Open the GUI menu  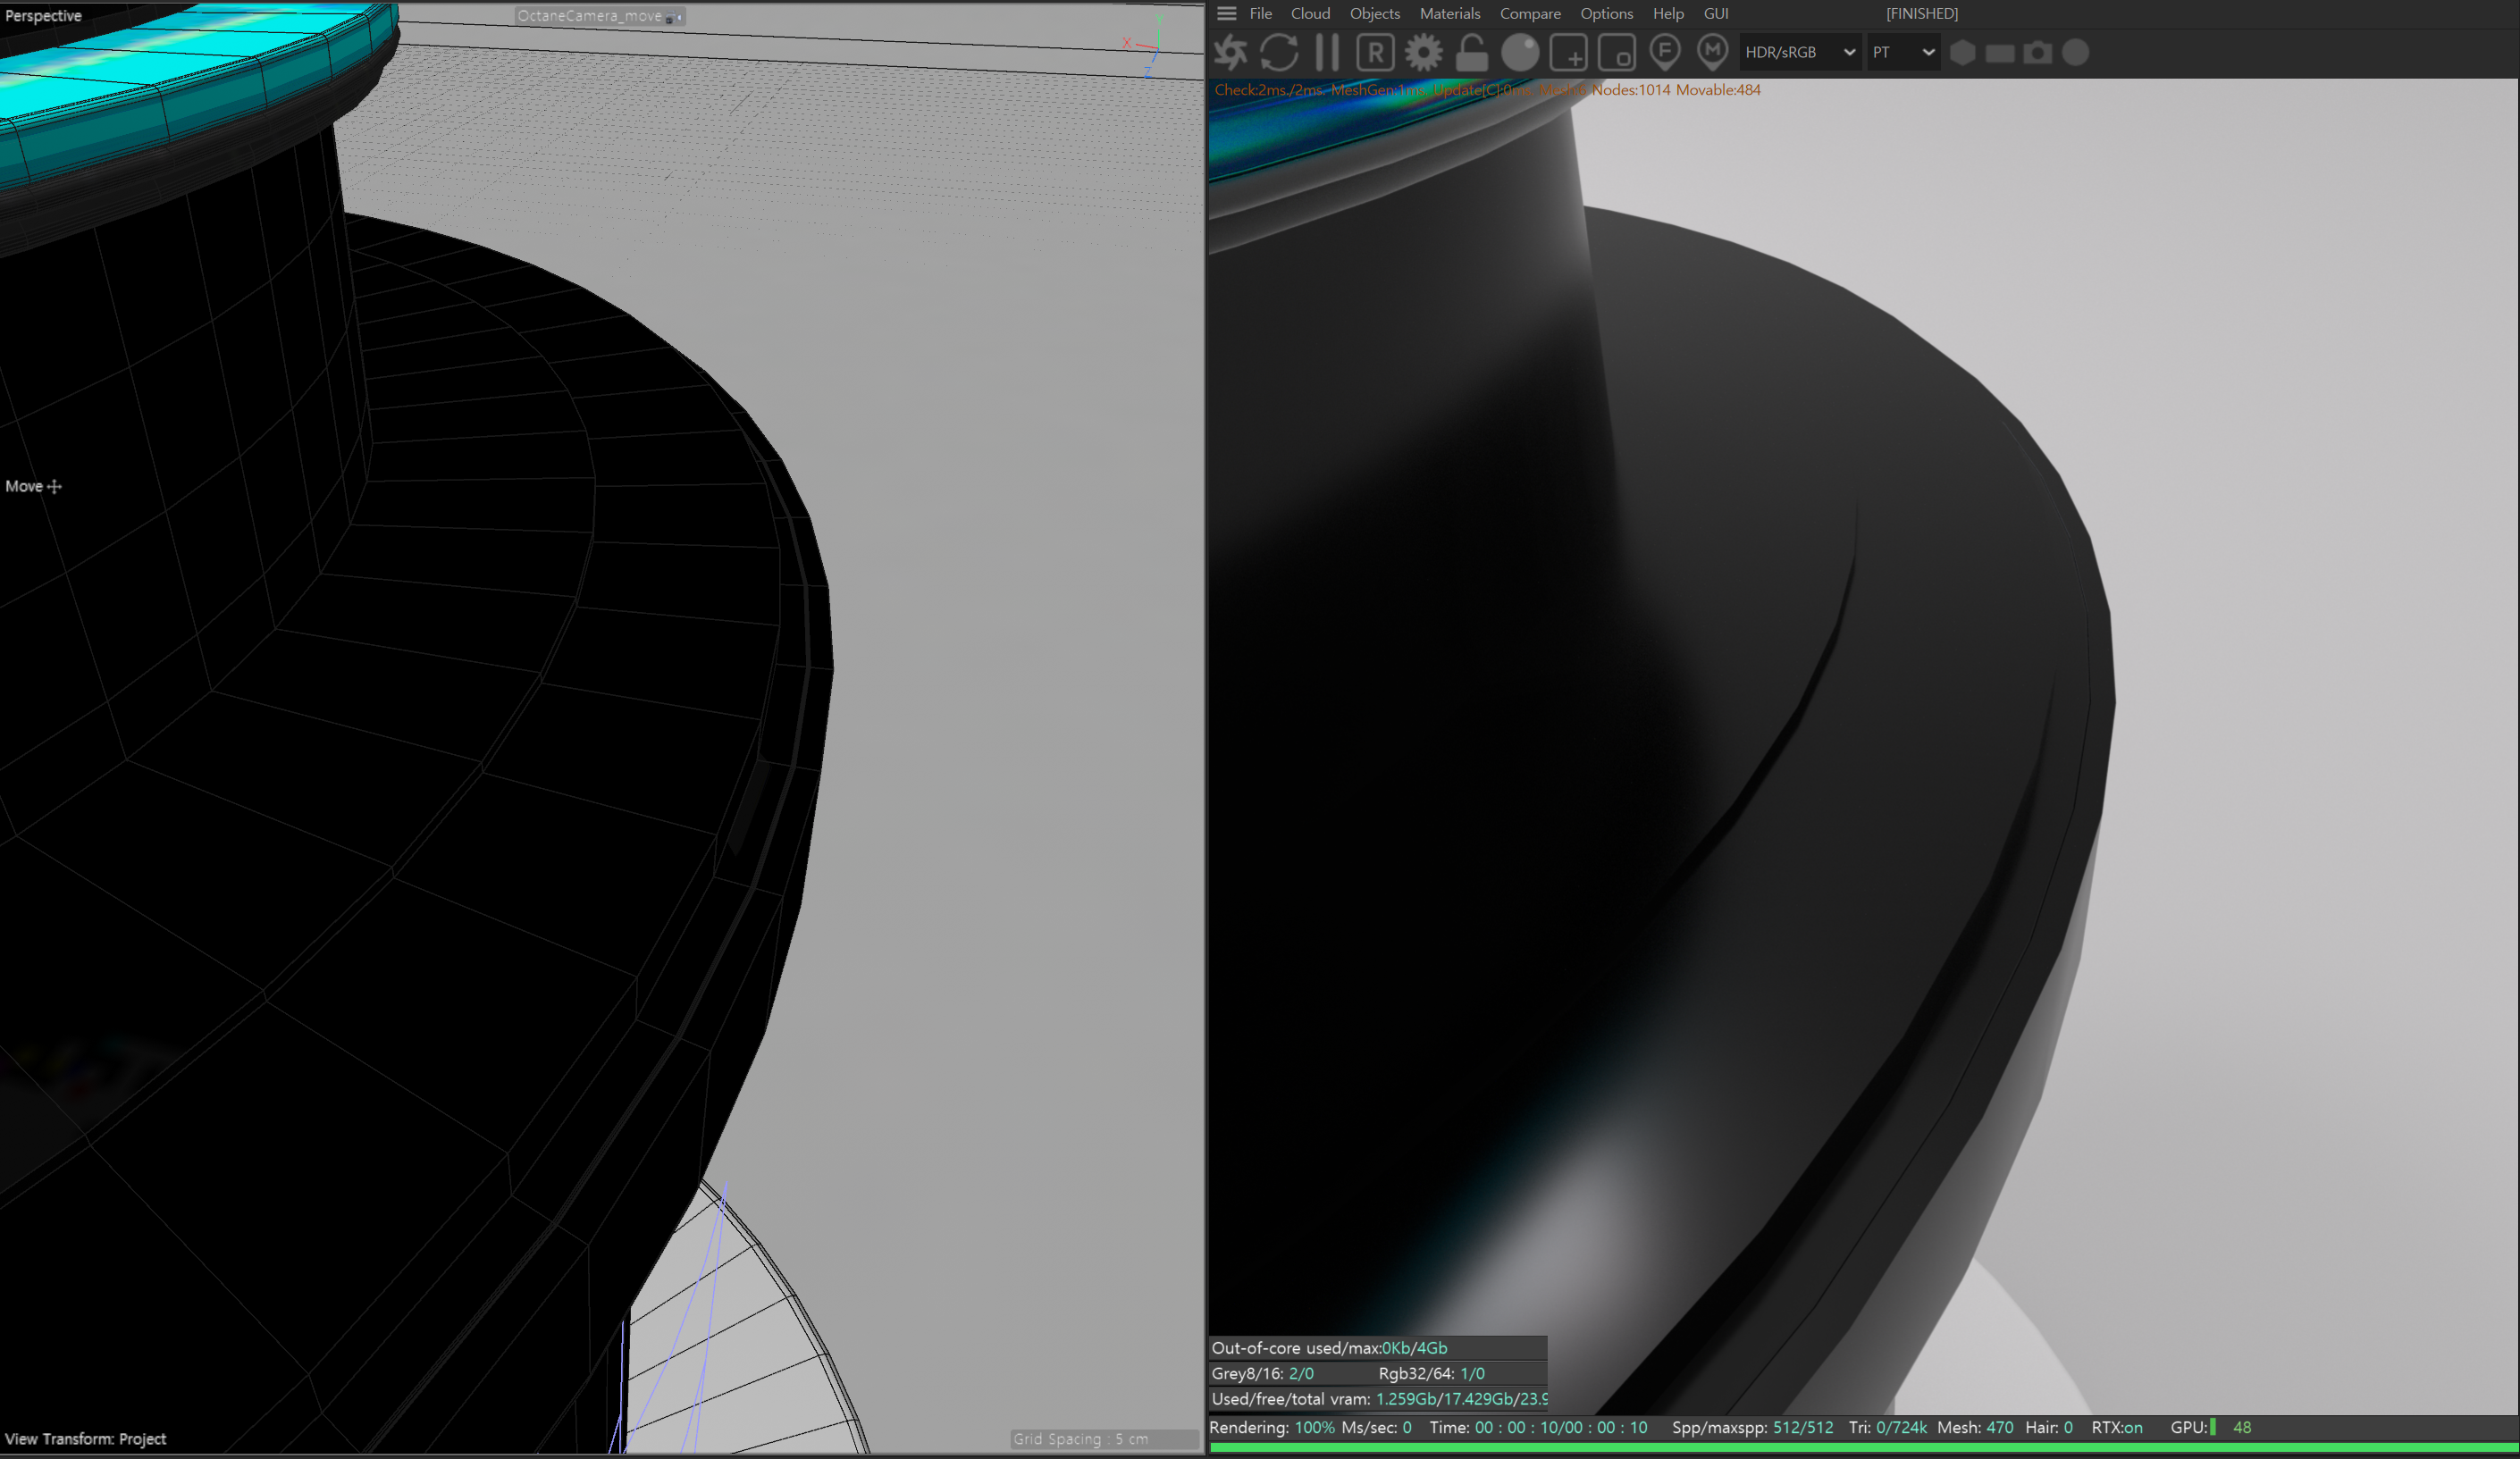(x=1716, y=13)
